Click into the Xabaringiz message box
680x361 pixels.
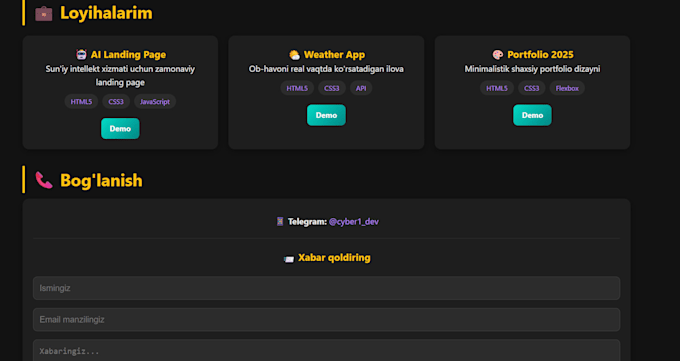327,351
